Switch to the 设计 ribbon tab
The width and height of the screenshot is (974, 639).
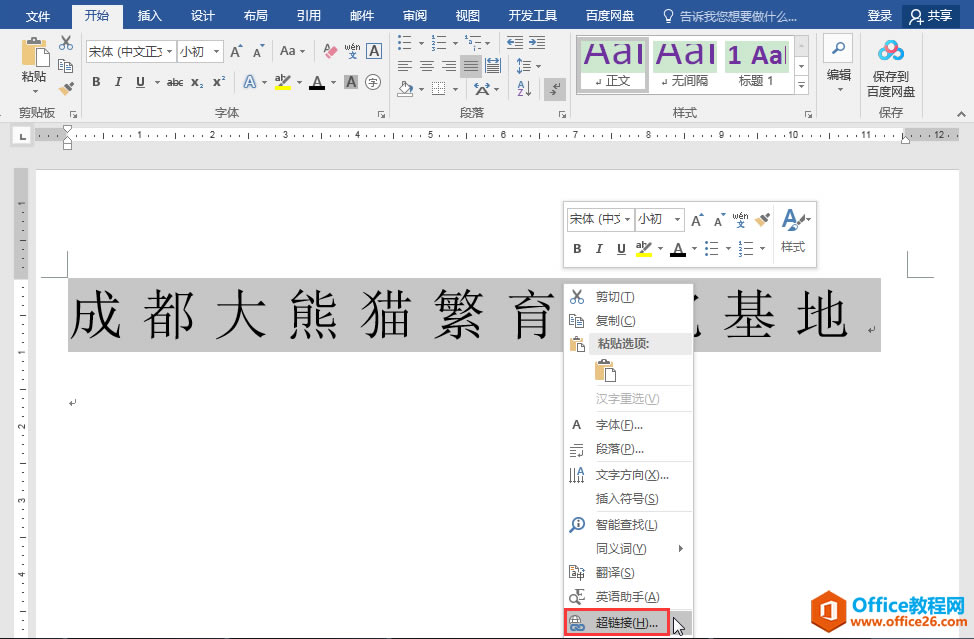point(203,16)
